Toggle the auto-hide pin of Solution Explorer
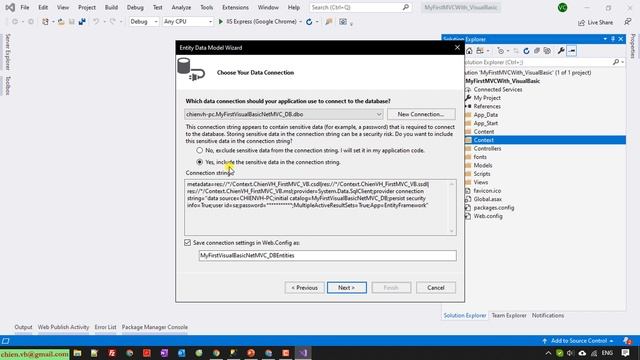The width and height of the screenshot is (640, 360). [x=613, y=39]
